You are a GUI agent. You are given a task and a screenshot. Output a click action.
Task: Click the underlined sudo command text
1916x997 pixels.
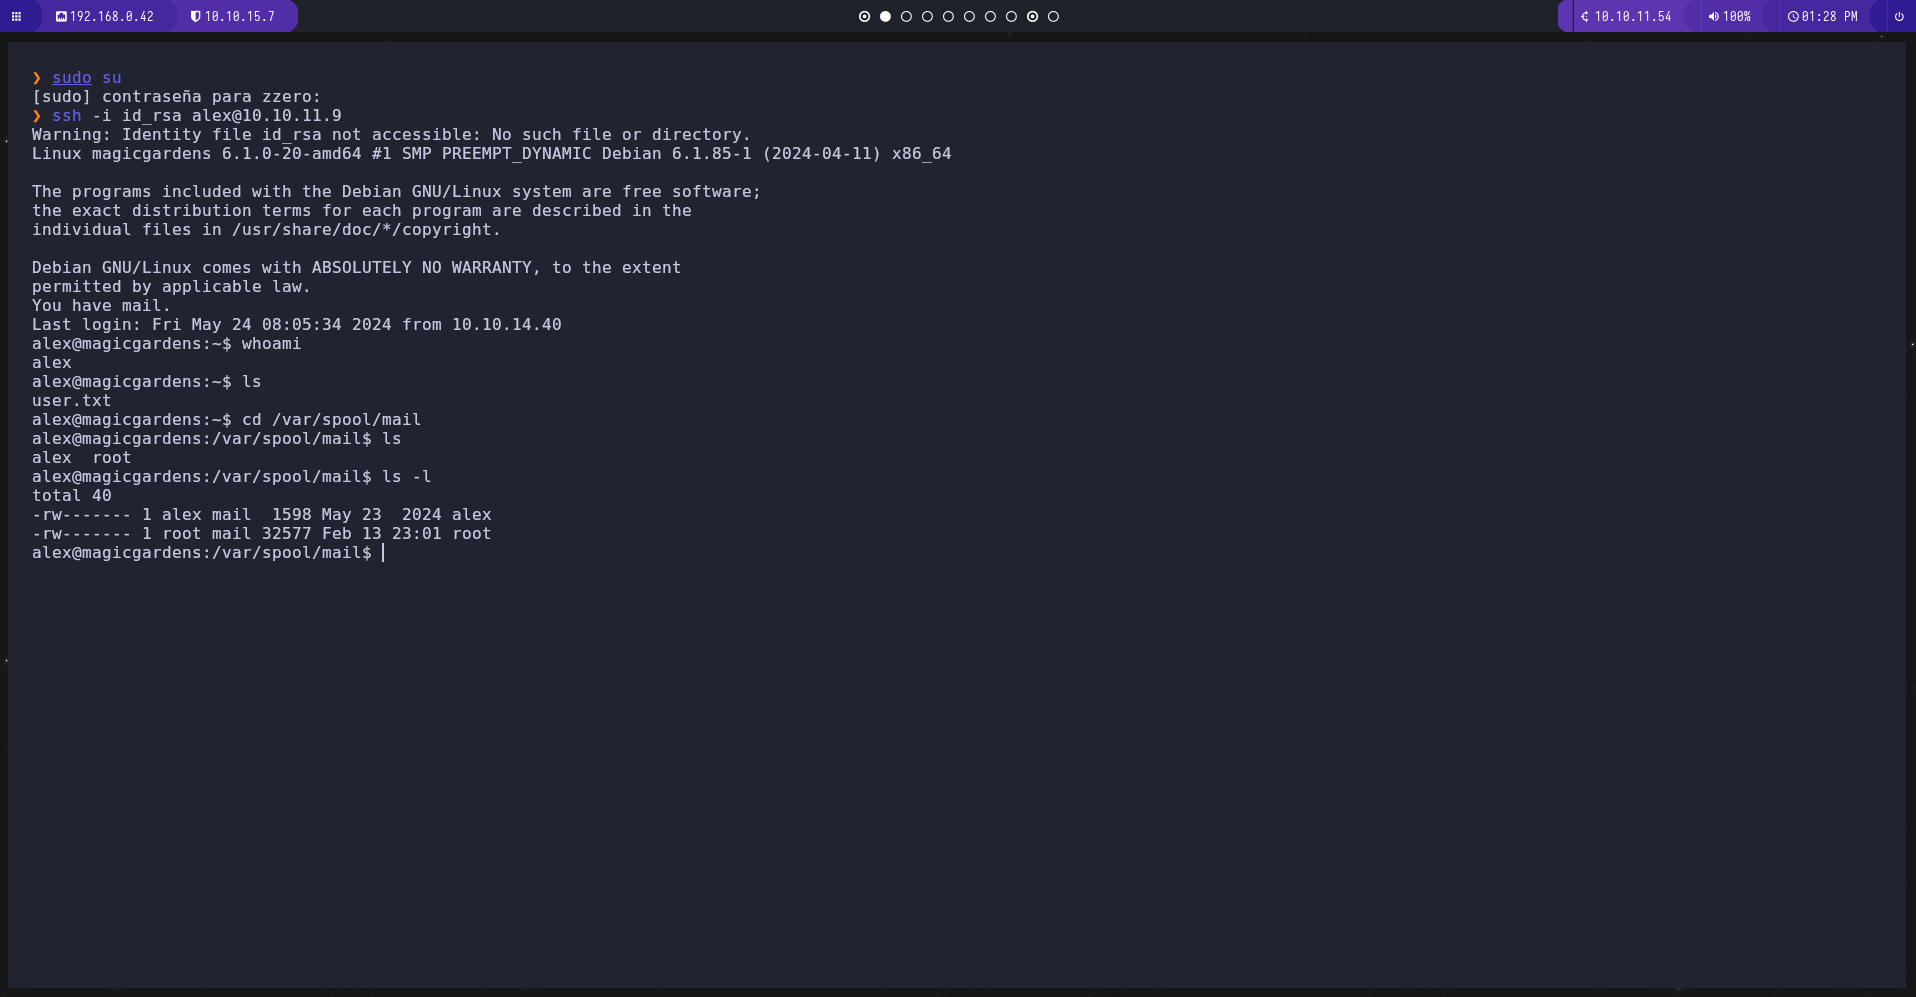[x=71, y=78]
